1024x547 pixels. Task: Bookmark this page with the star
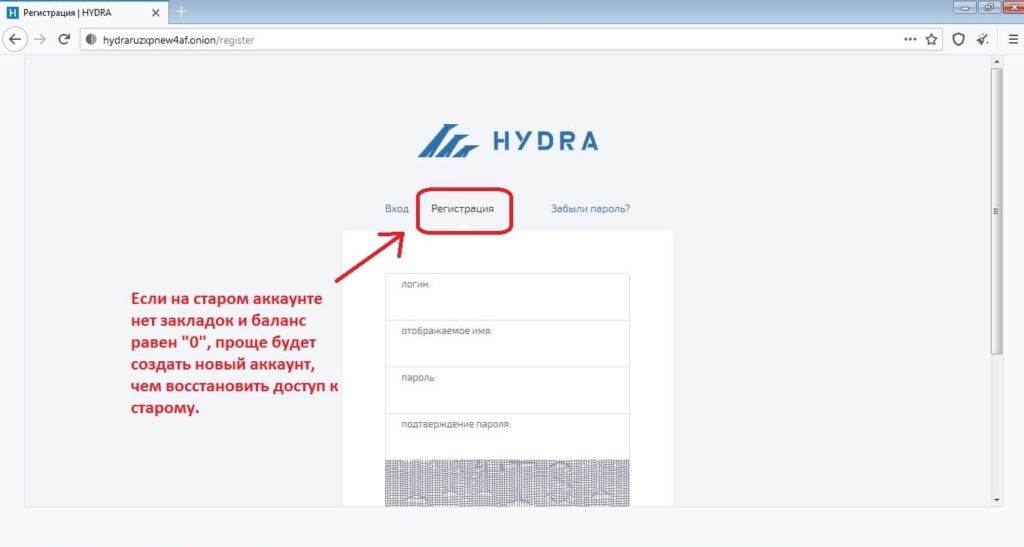[931, 40]
